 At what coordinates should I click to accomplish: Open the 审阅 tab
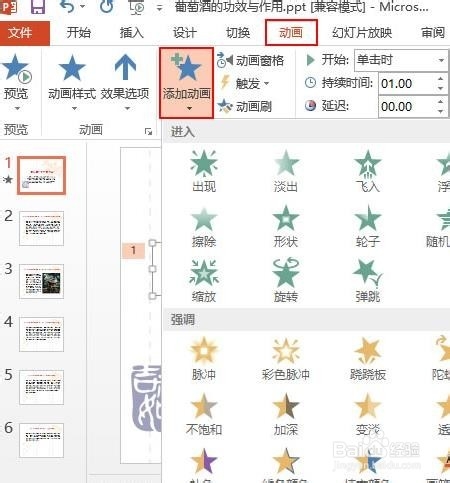(433, 33)
